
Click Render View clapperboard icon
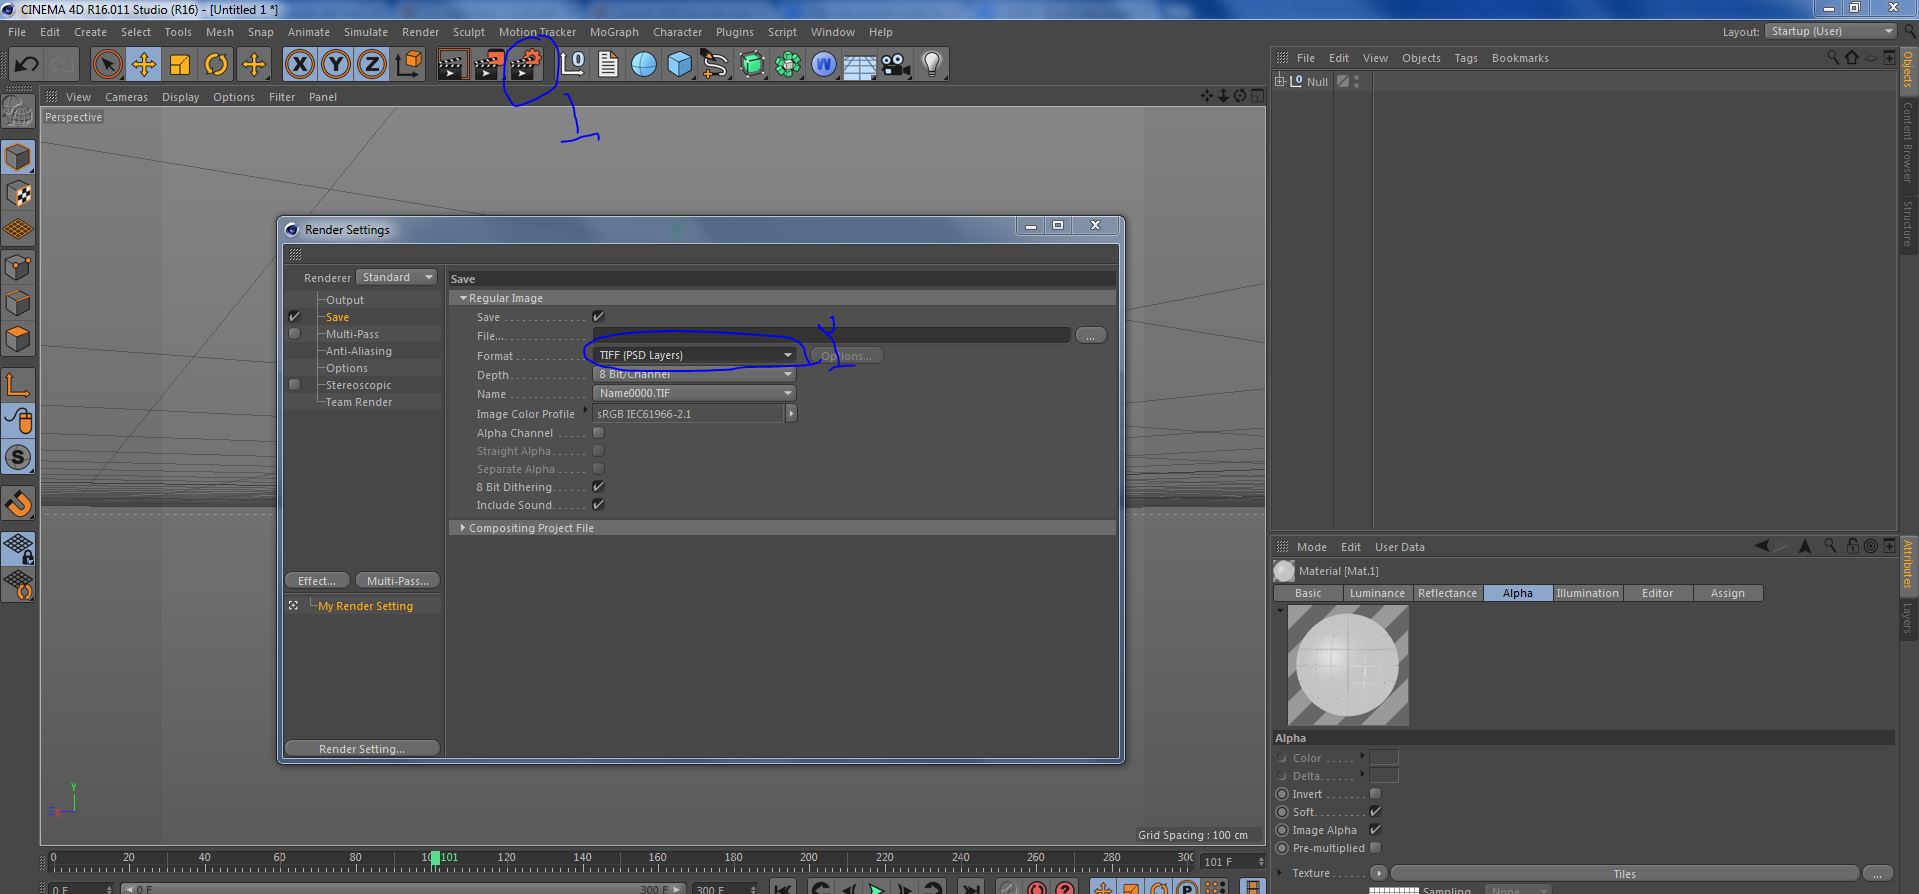452,64
